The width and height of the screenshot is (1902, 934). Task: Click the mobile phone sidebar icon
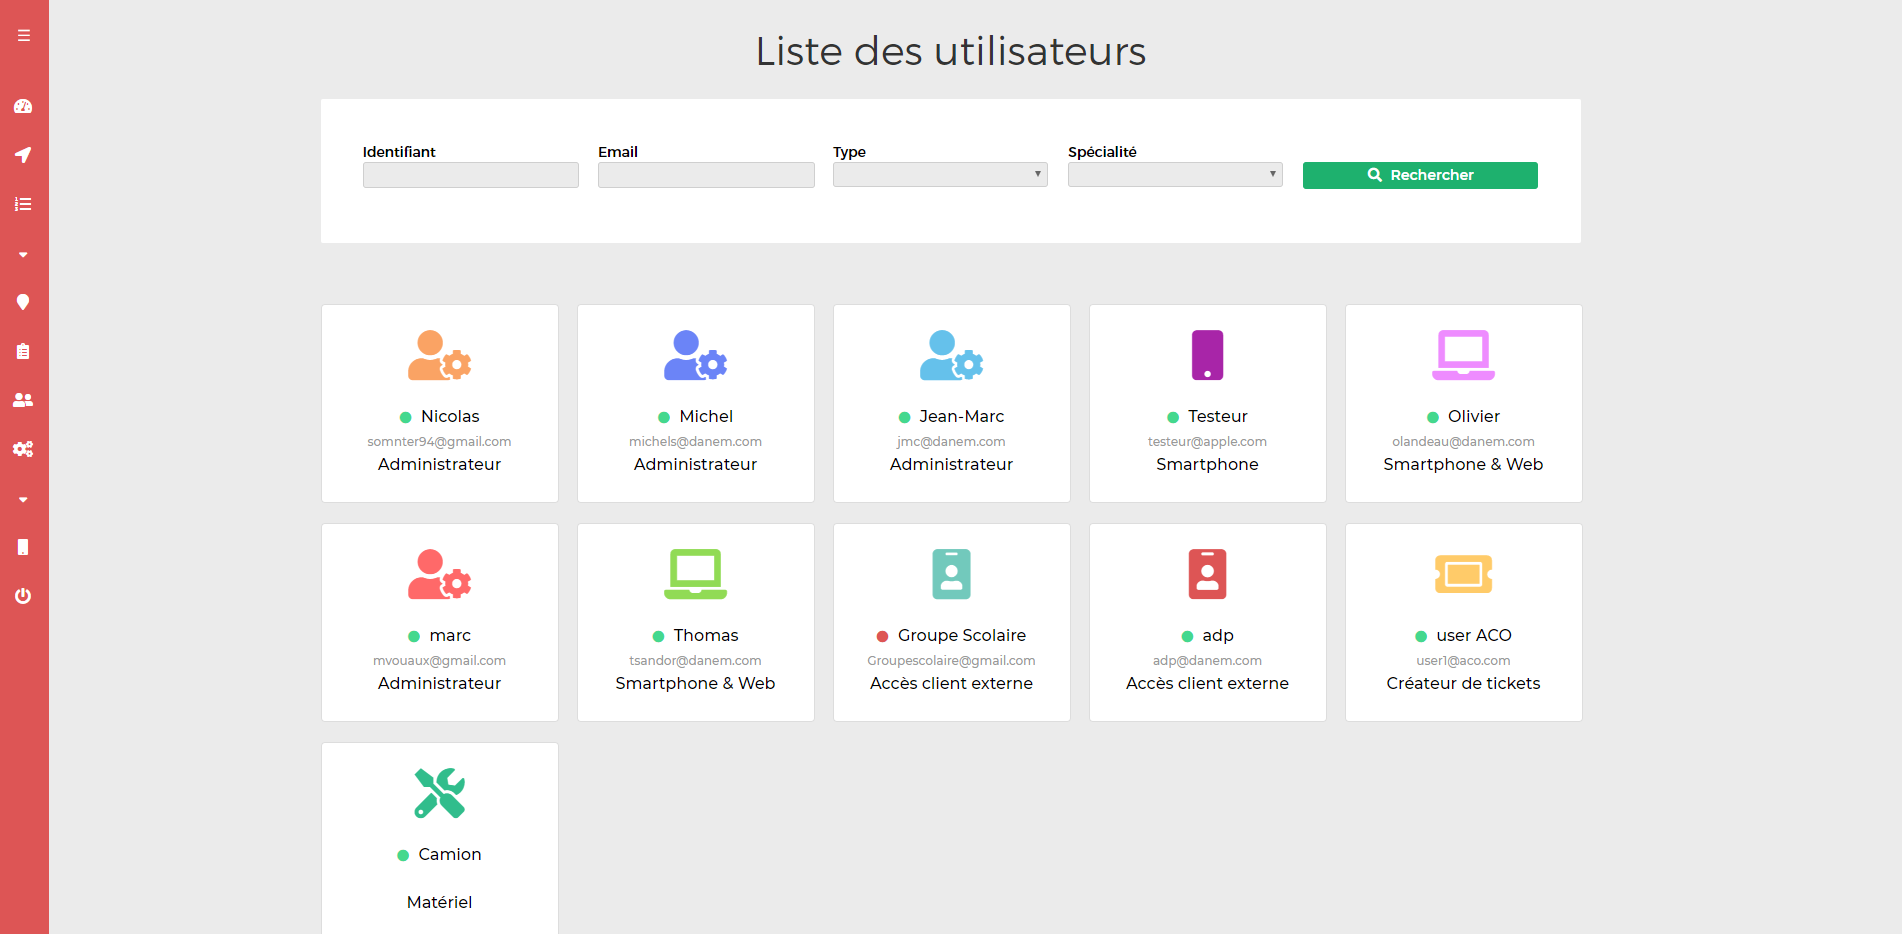pos(23,547)
